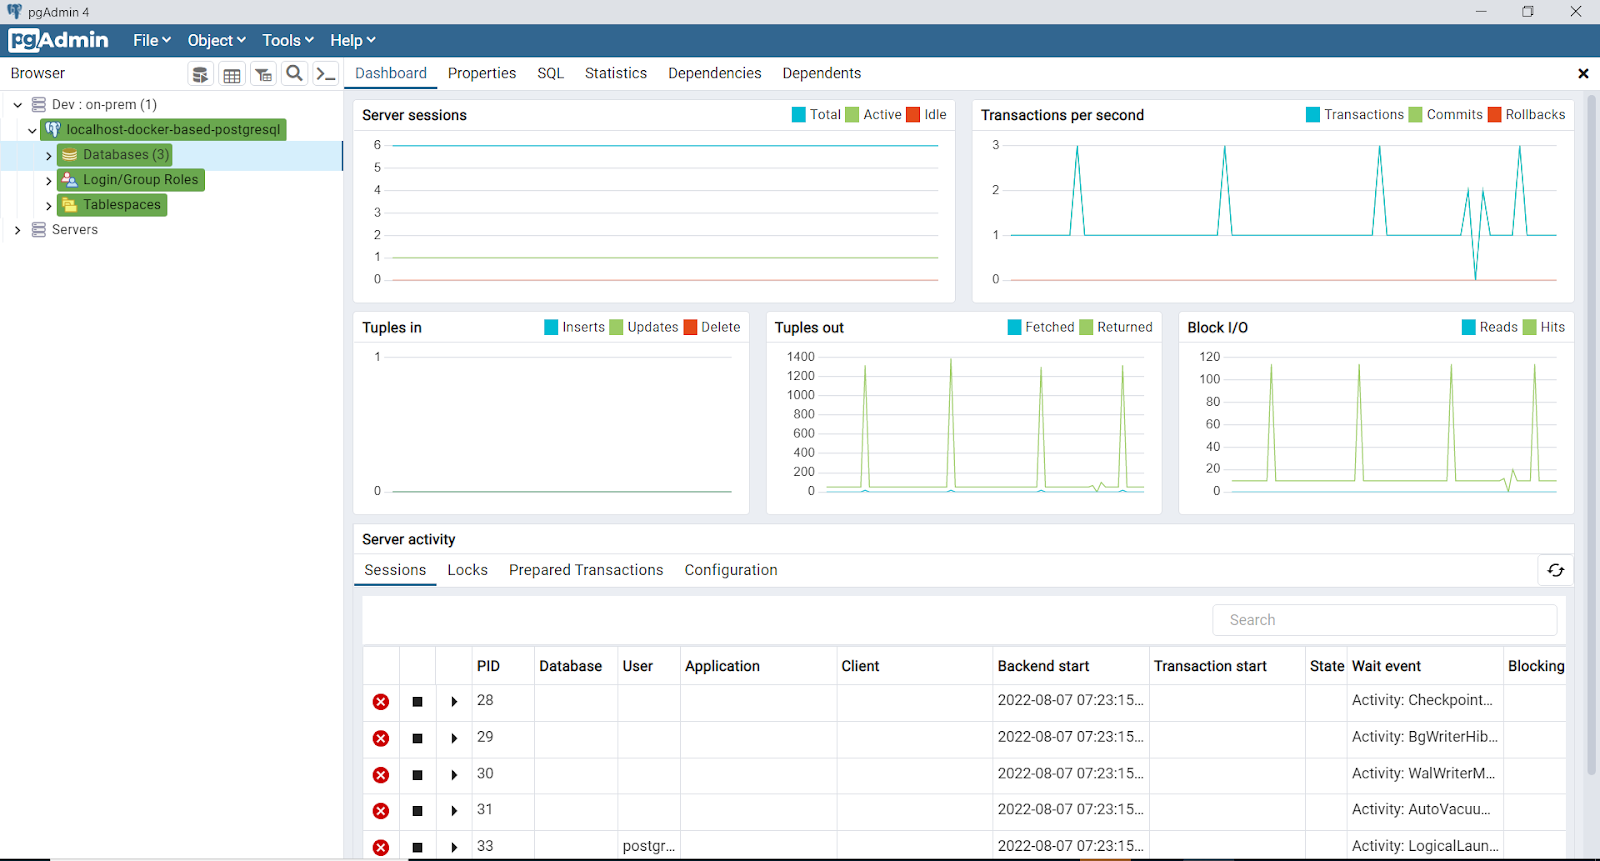Select localhost-docker-based-postgresql tree label
This screenshot has height=861, width=1600.
tap(173, 130)
